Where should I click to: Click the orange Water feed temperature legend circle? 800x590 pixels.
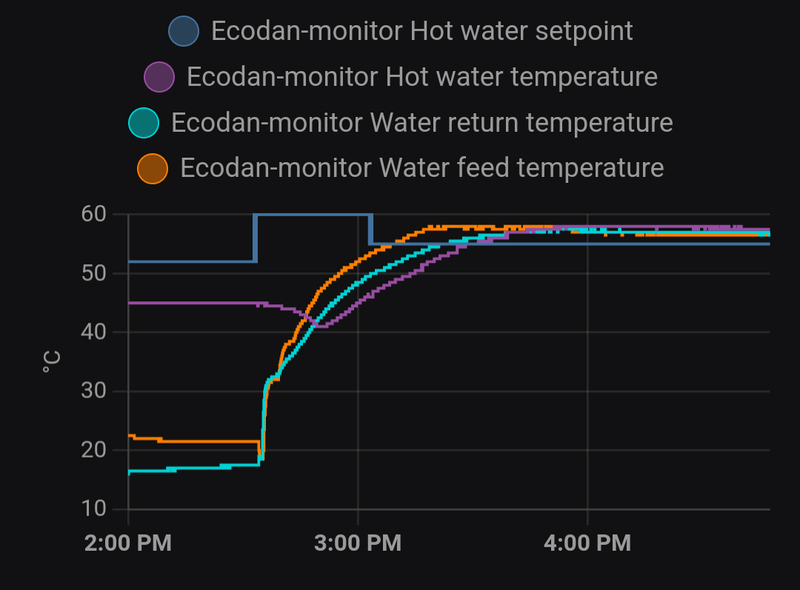point(152,168)
